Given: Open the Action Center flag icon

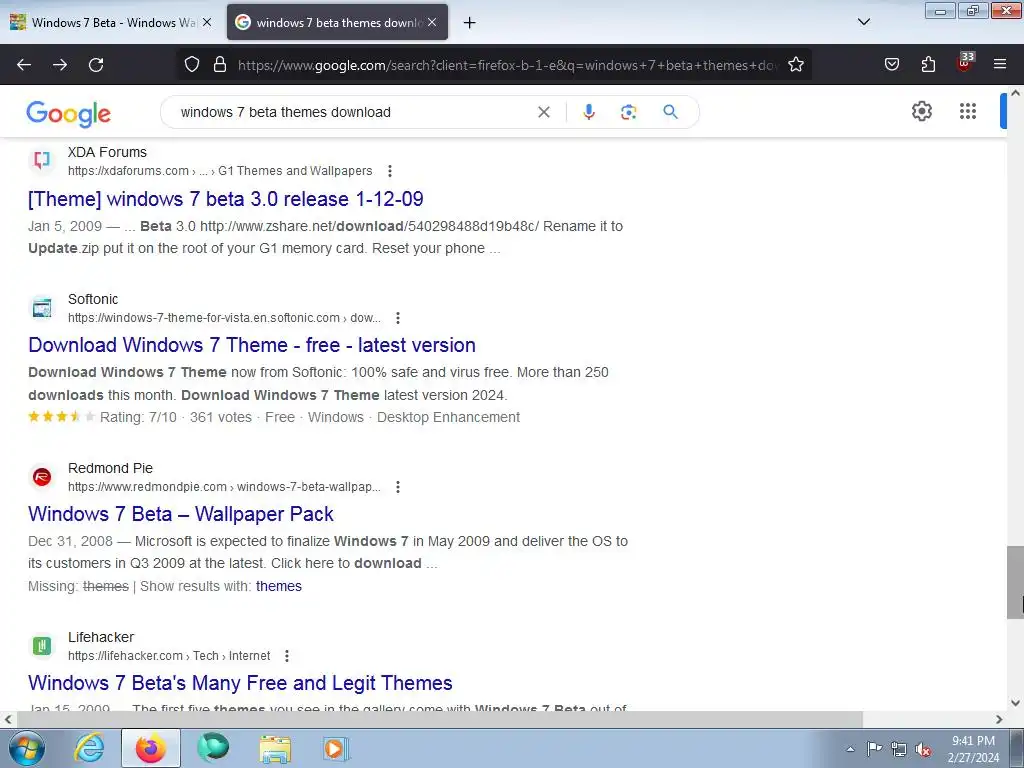Looking at the screenshot, I should click(x=874, y=749).
